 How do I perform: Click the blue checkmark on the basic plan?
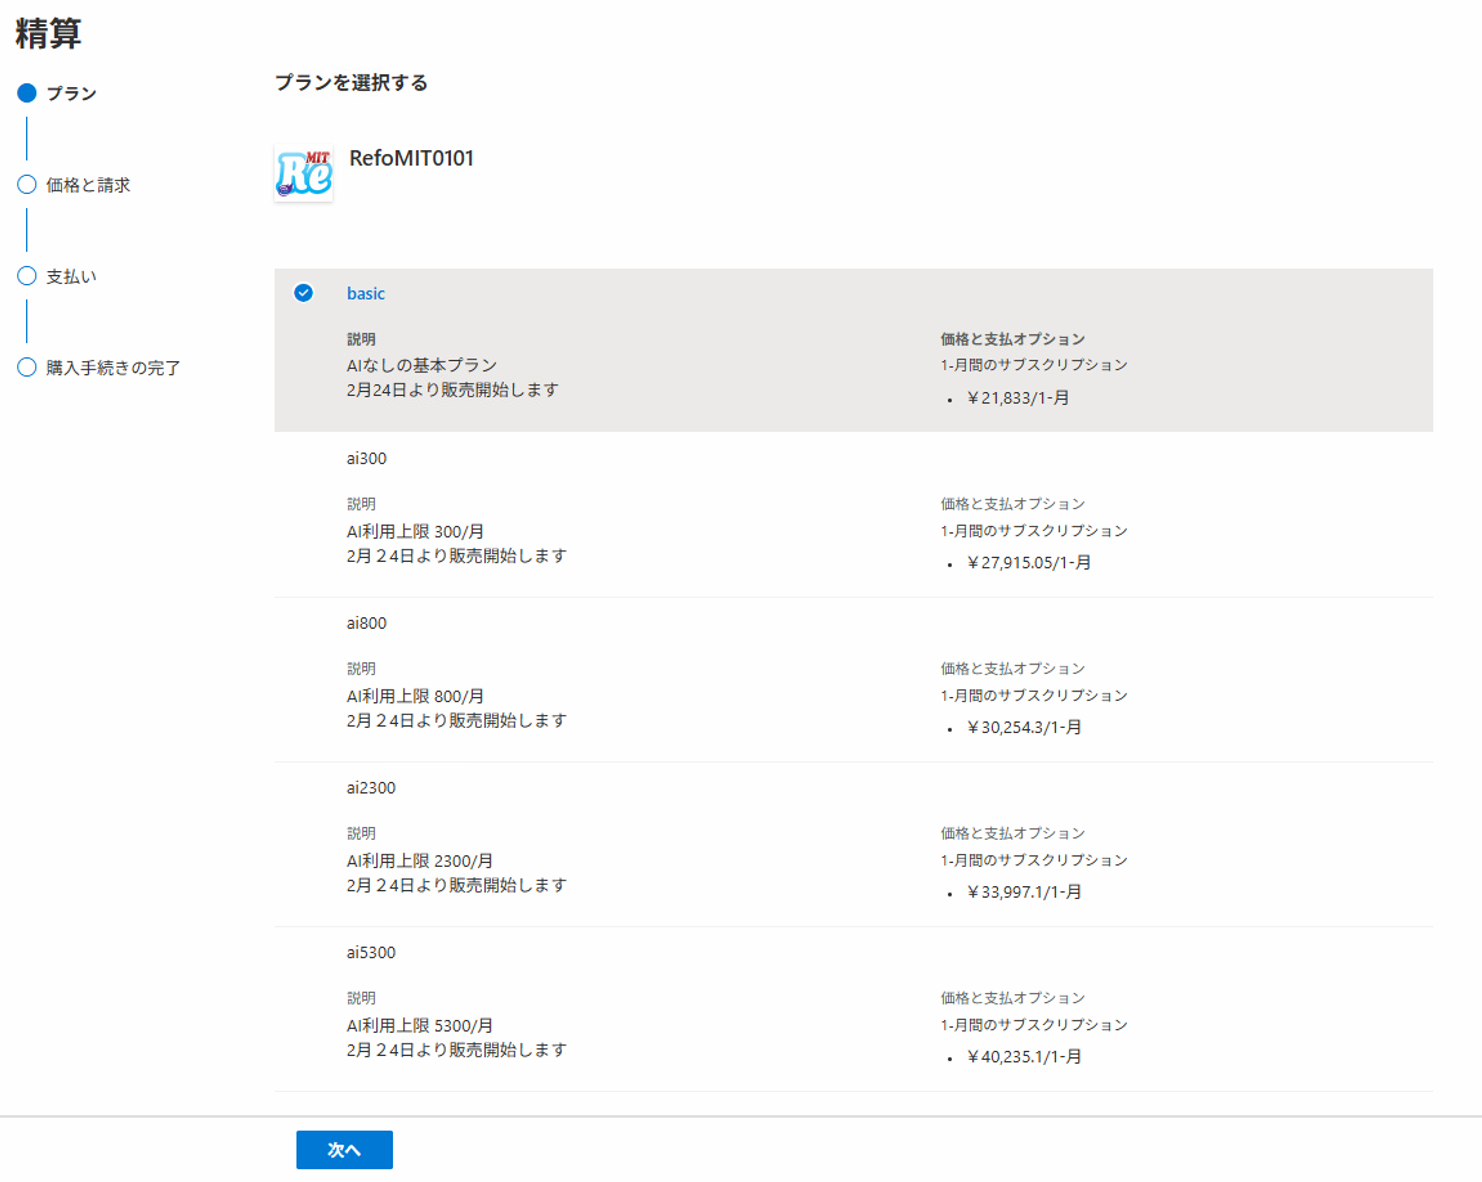302,293
